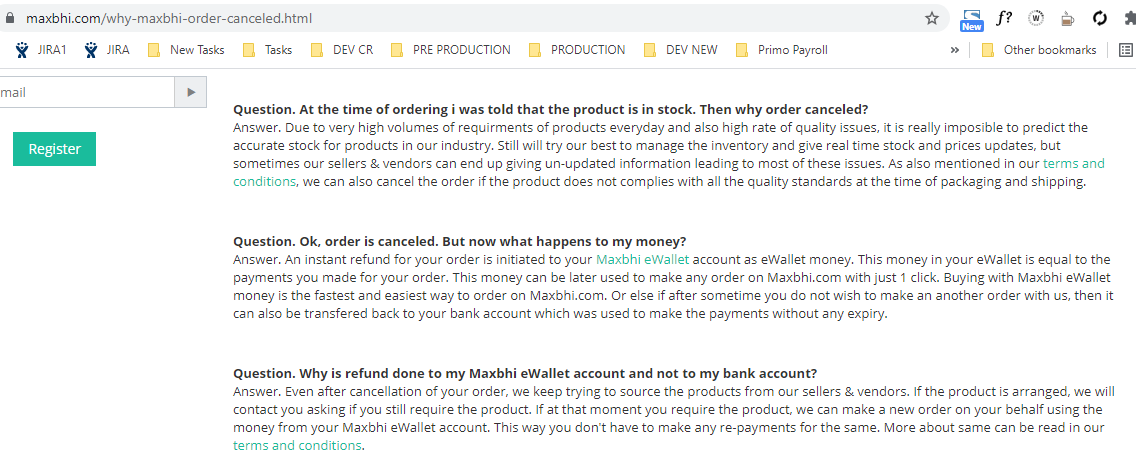Open the coffee cup extension
Image resolution: width=1136 pixels, height=470 pixels.
pyautogui.click(x=1068, y=18)
